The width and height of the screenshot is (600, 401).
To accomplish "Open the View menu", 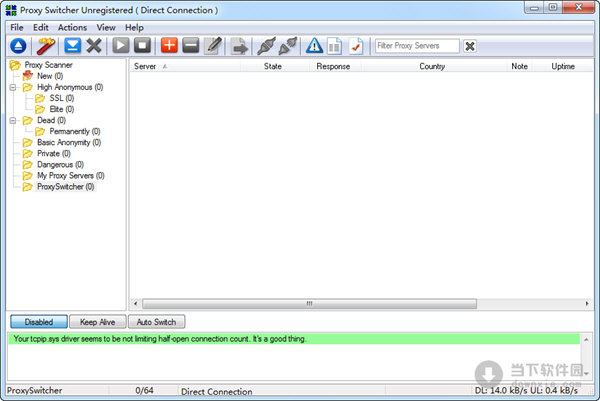I will click(x=106, y=28).
